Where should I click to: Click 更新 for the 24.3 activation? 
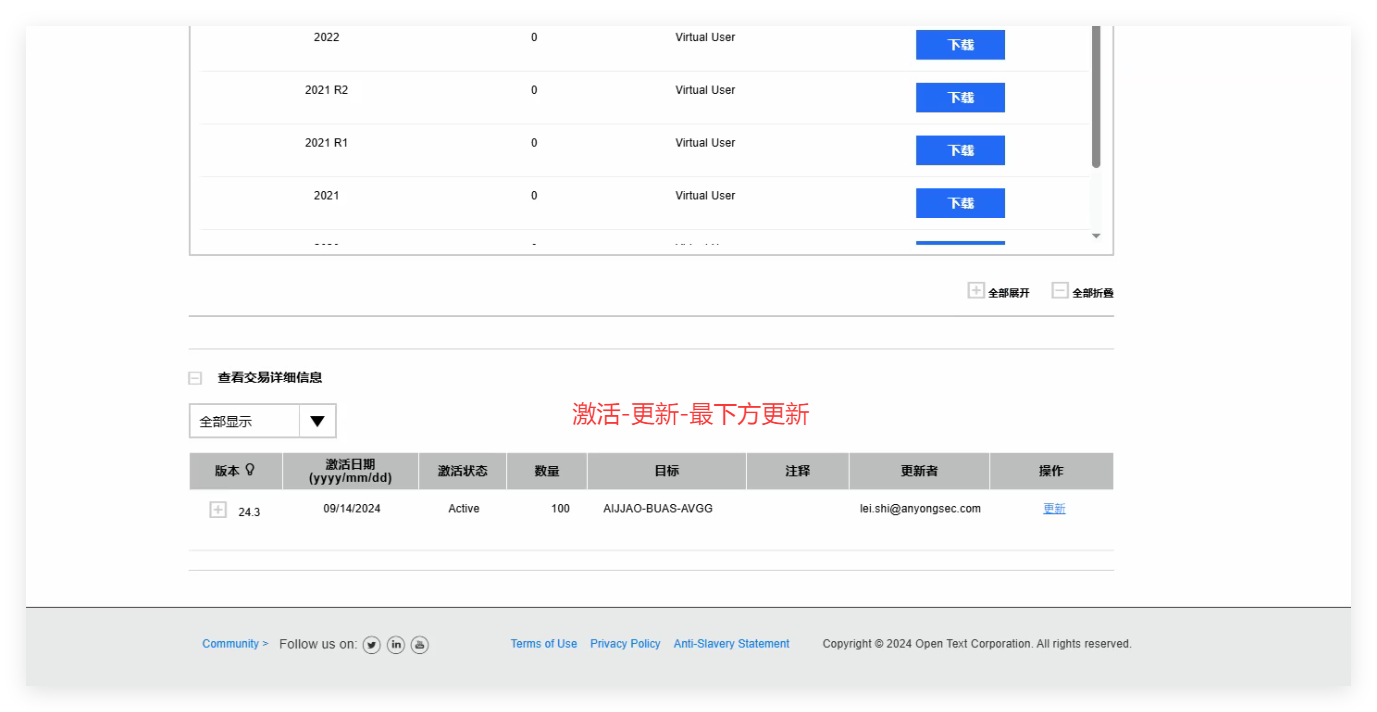tap(1052, 508)
